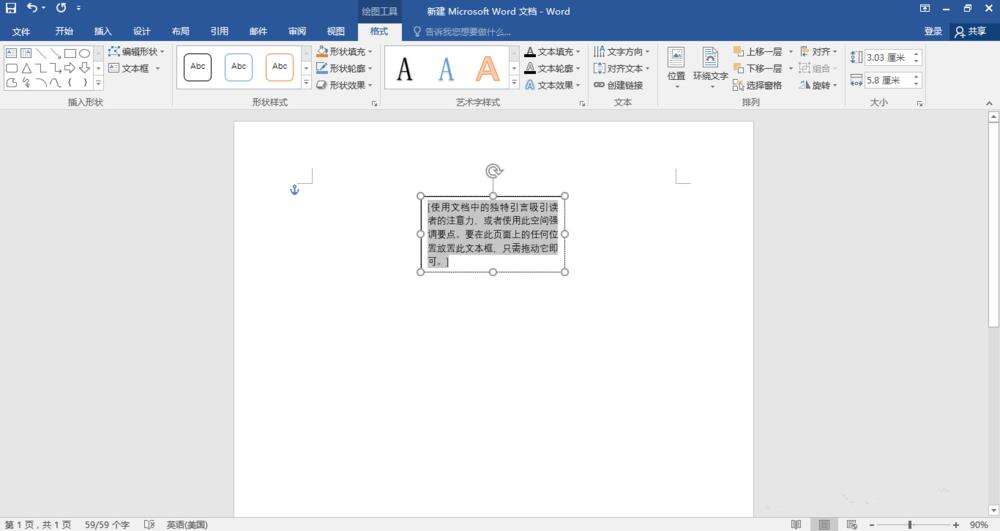This screenshot has width=1000, height=531.
Task: Click the zoom slider thumb in status bar
Action: pyautogui.click(x=910, y=525)
